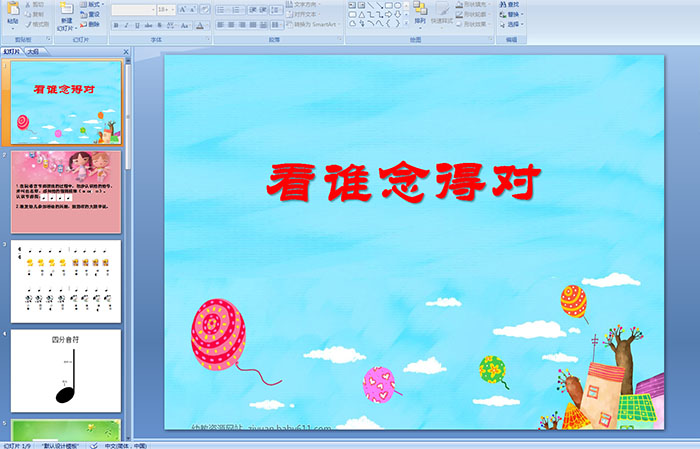Click the Bullets list icon

[222, 10]
